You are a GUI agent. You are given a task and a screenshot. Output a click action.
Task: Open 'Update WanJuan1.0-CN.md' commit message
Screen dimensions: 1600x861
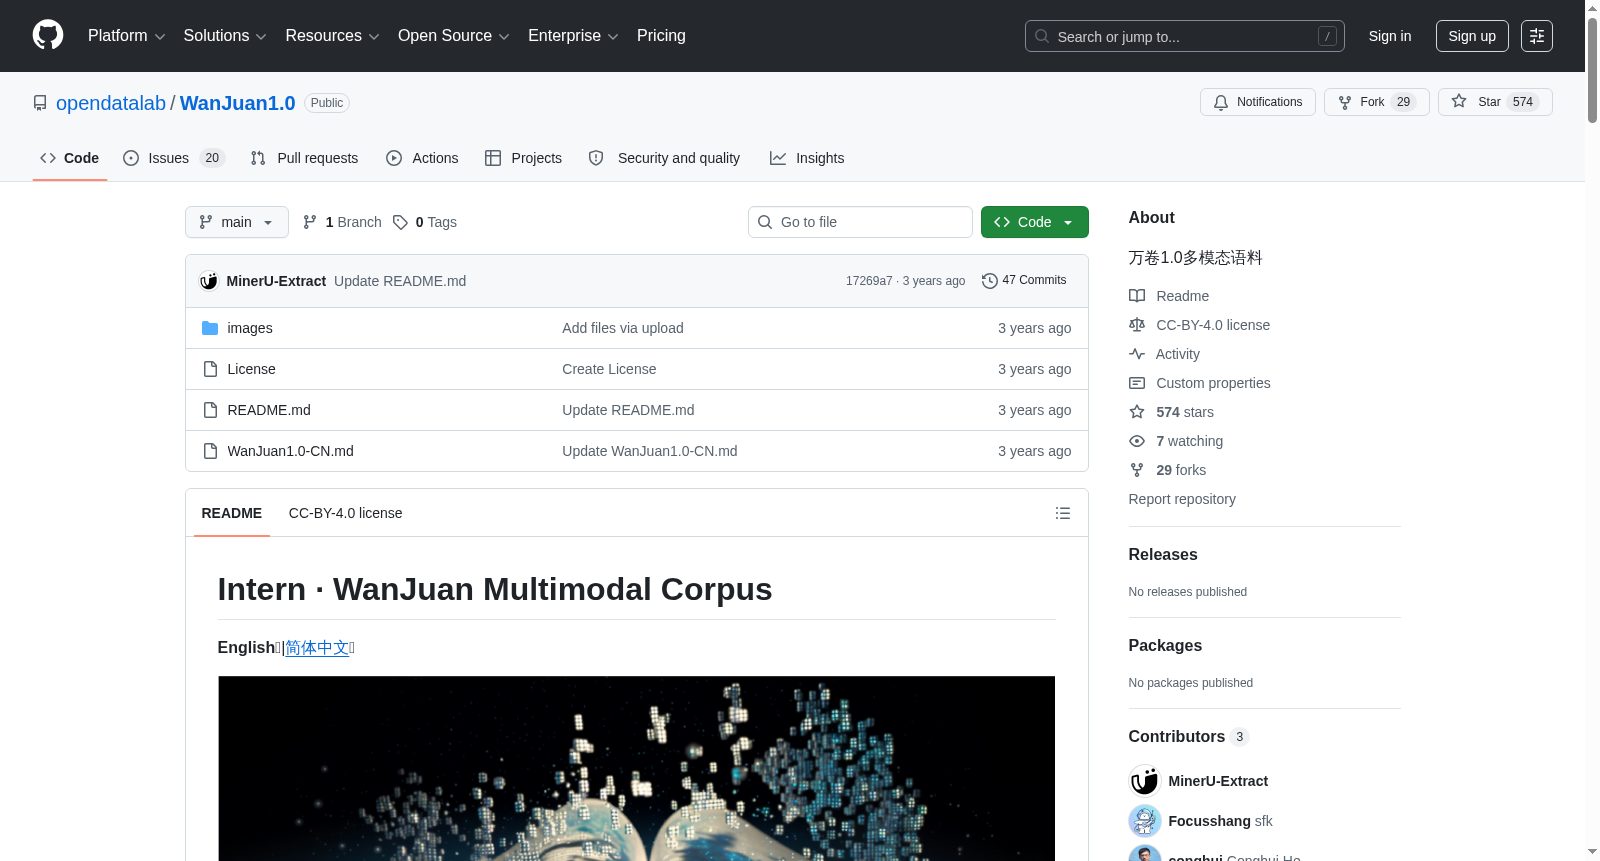pos(650,451)
